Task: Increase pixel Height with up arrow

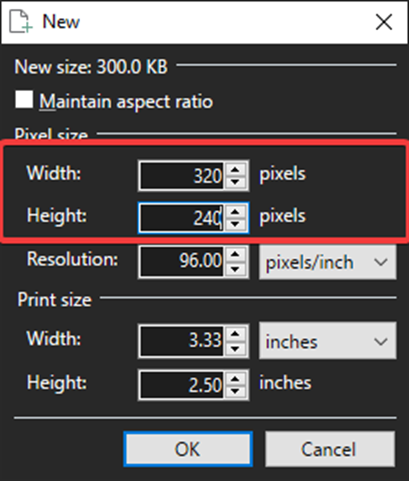Action: tap(236, 212)
